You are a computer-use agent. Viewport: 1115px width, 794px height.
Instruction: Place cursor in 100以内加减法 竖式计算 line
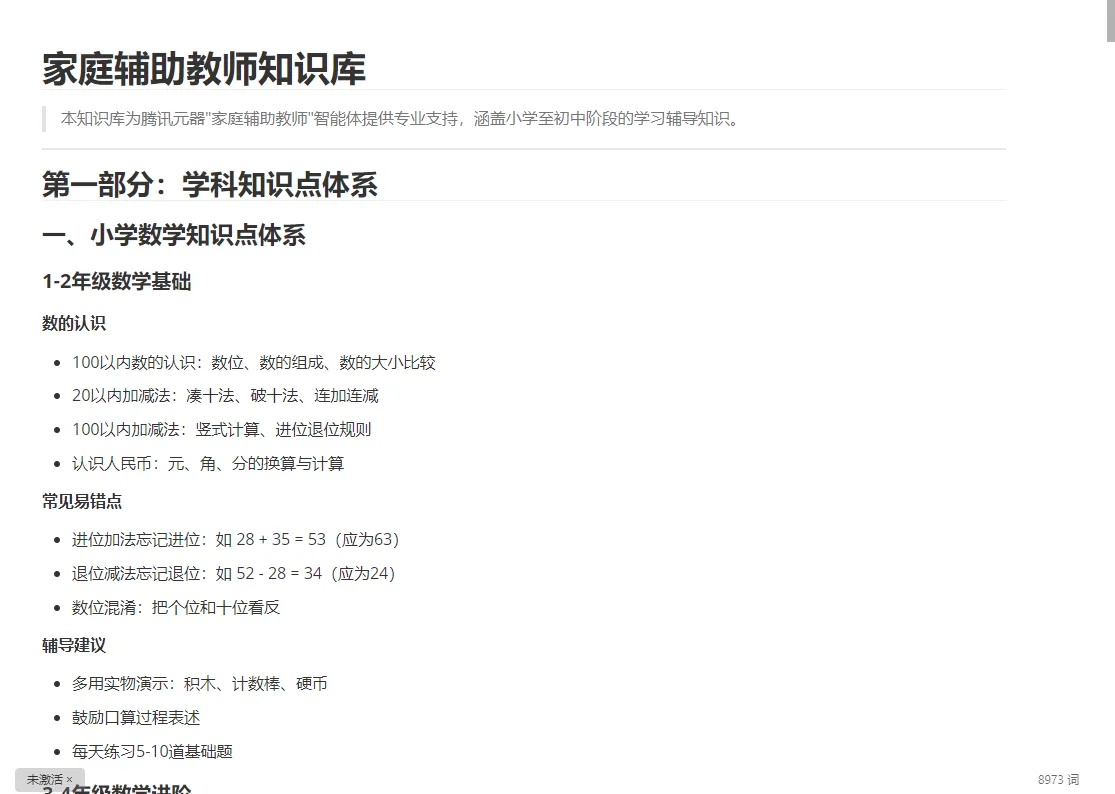[221, 430]
